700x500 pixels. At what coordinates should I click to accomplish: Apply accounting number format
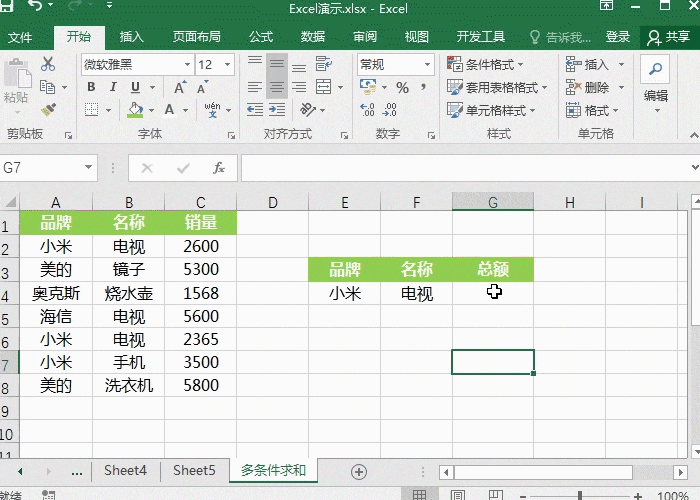[368, 87]
